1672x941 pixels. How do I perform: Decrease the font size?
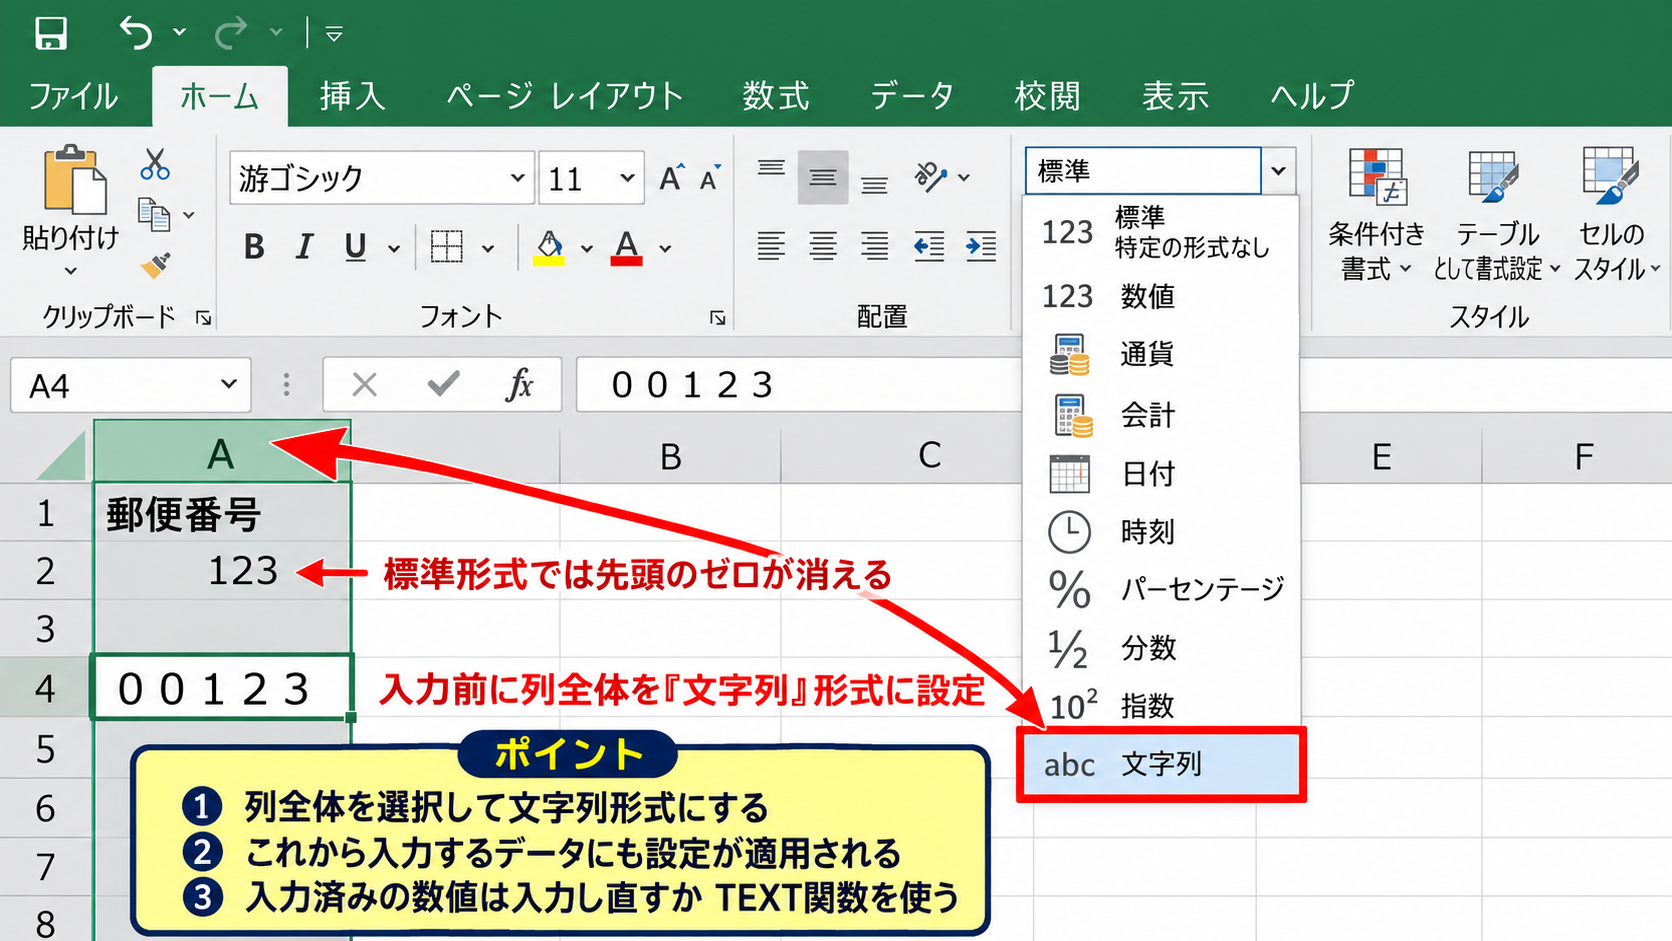[710, 178]
